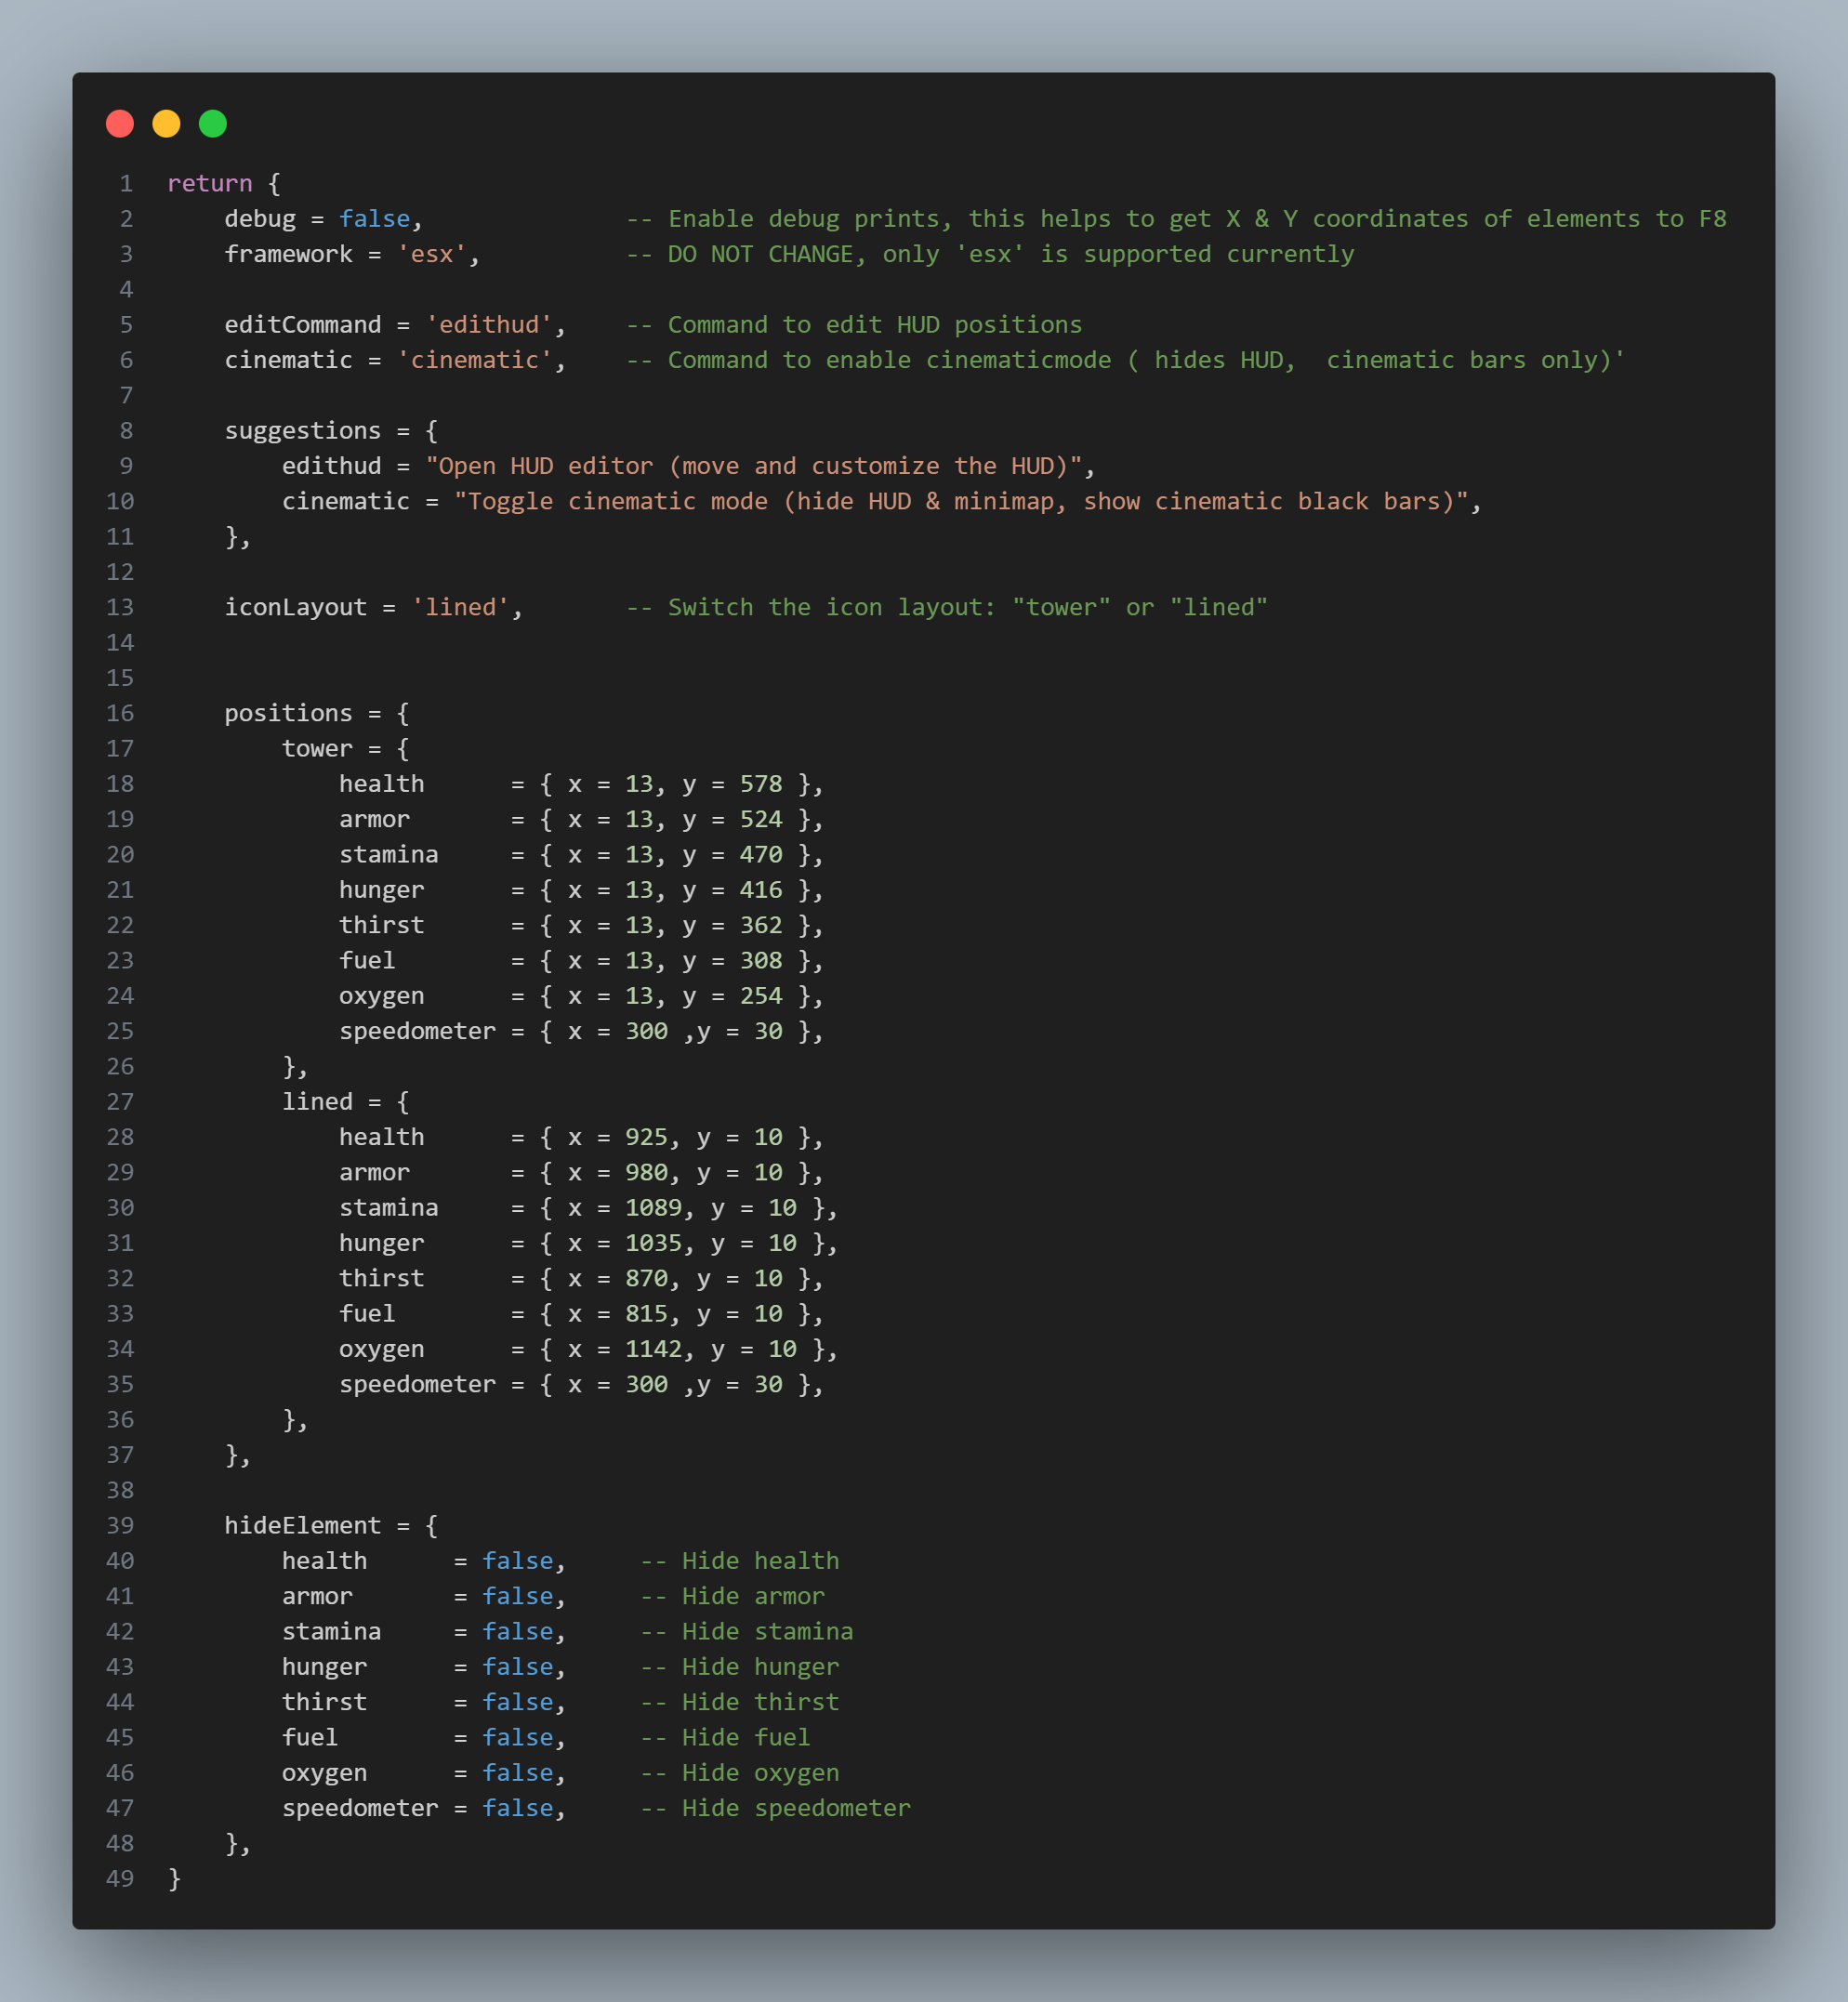This screenshot has width=1848, height=2002.
Task: Click the lined stamina x value 1089
Action: click(x=653, y=1208)
